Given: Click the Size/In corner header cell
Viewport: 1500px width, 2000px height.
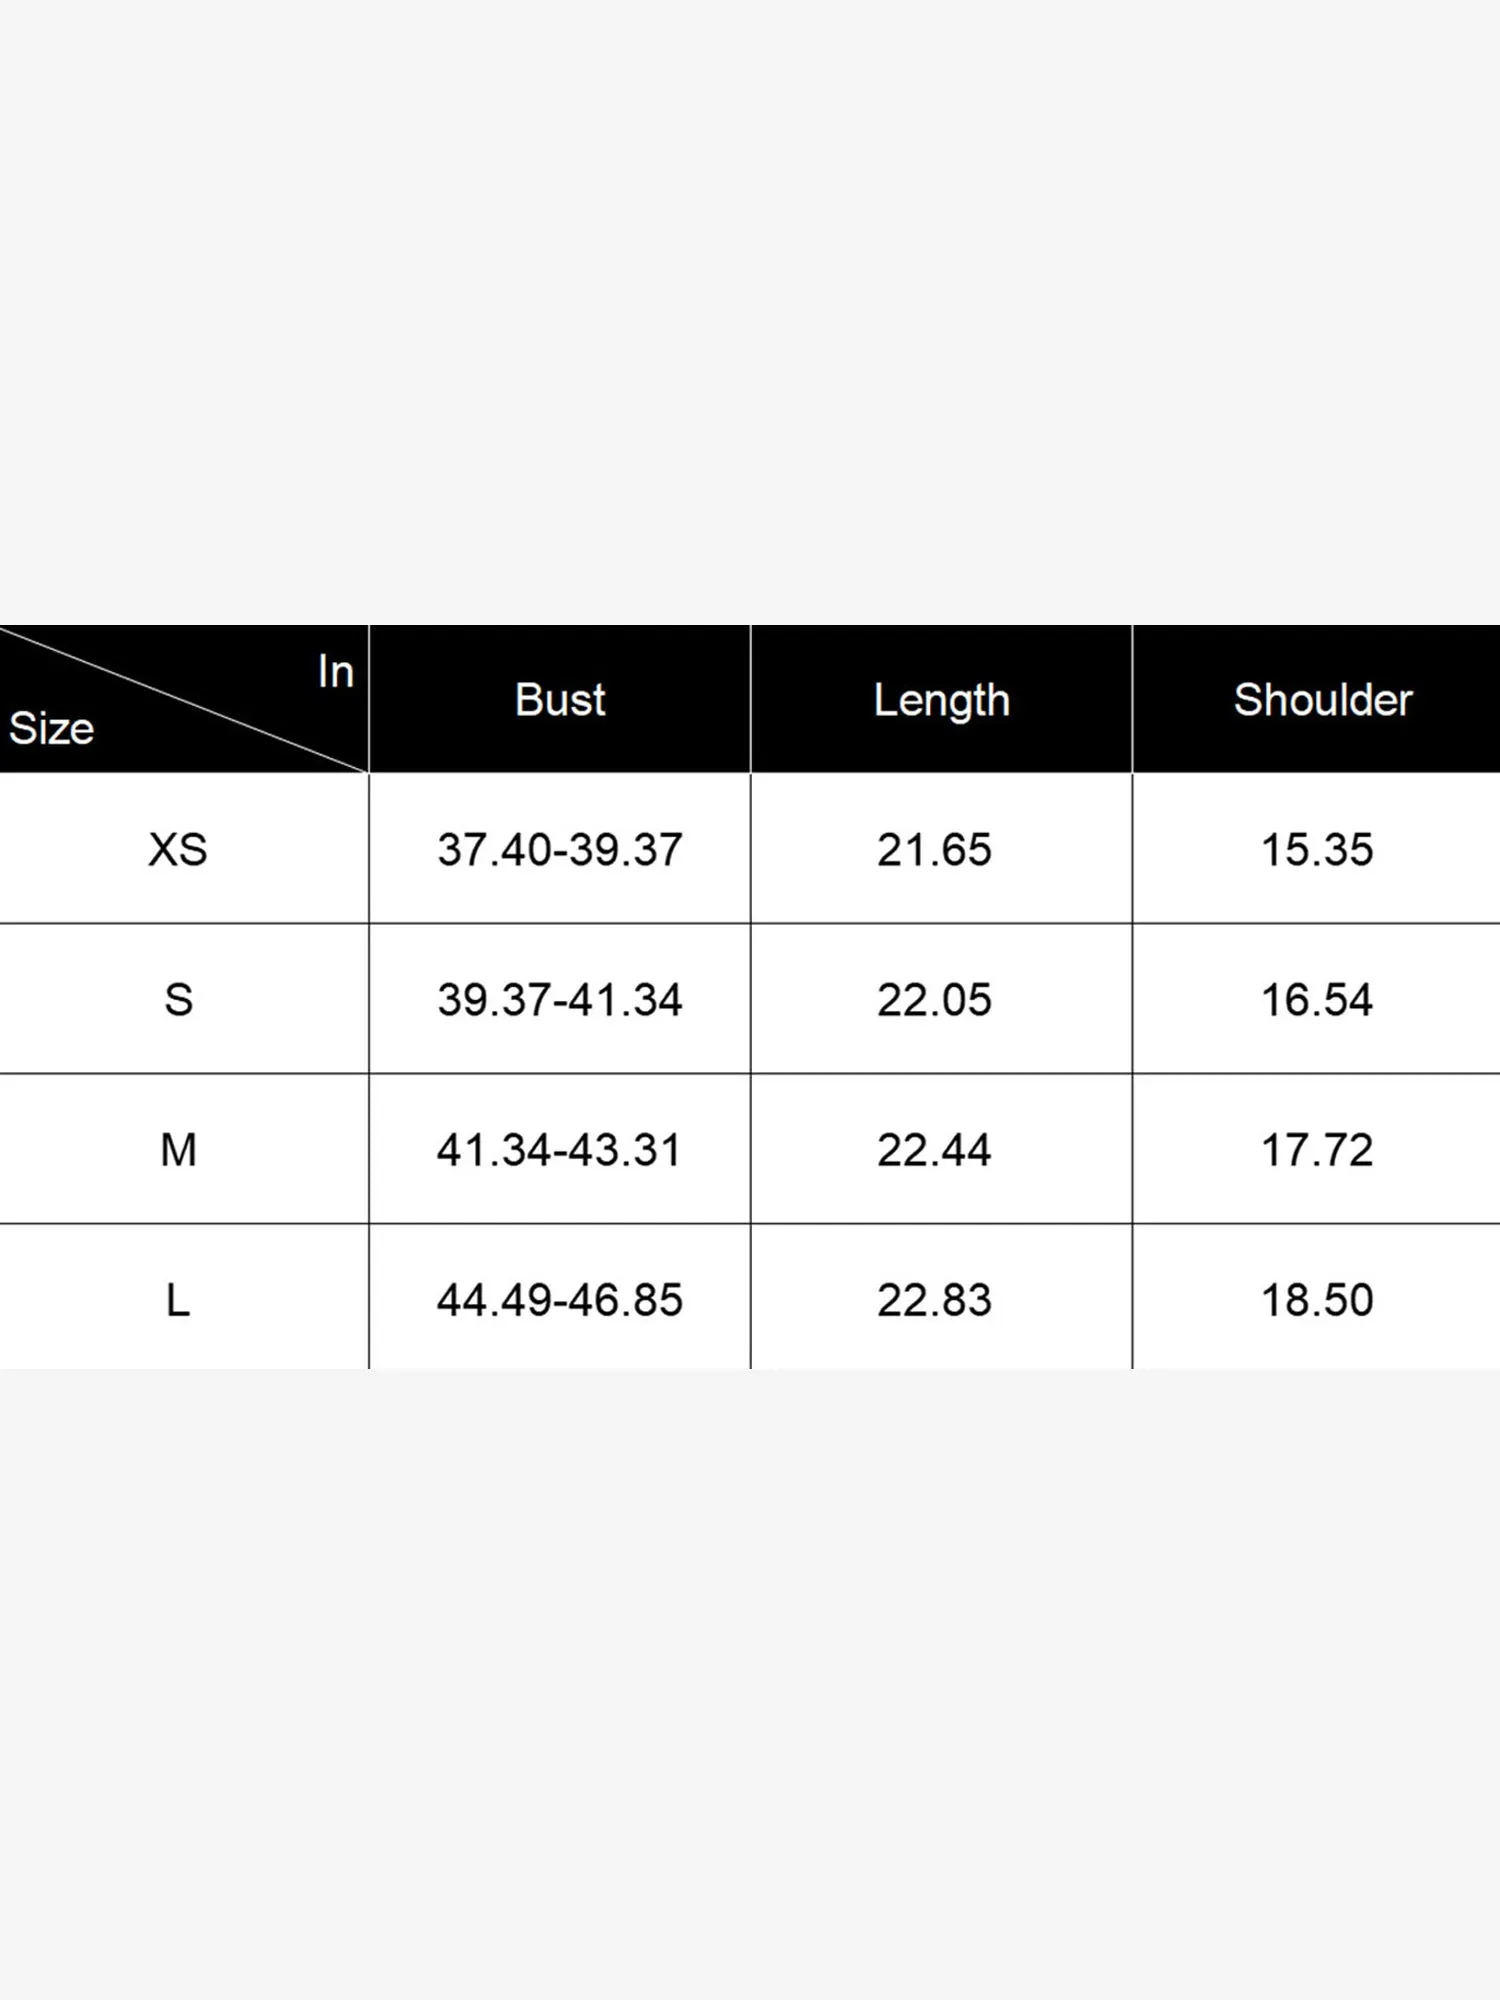Looking at the screenshot, I should pos(183,699).
